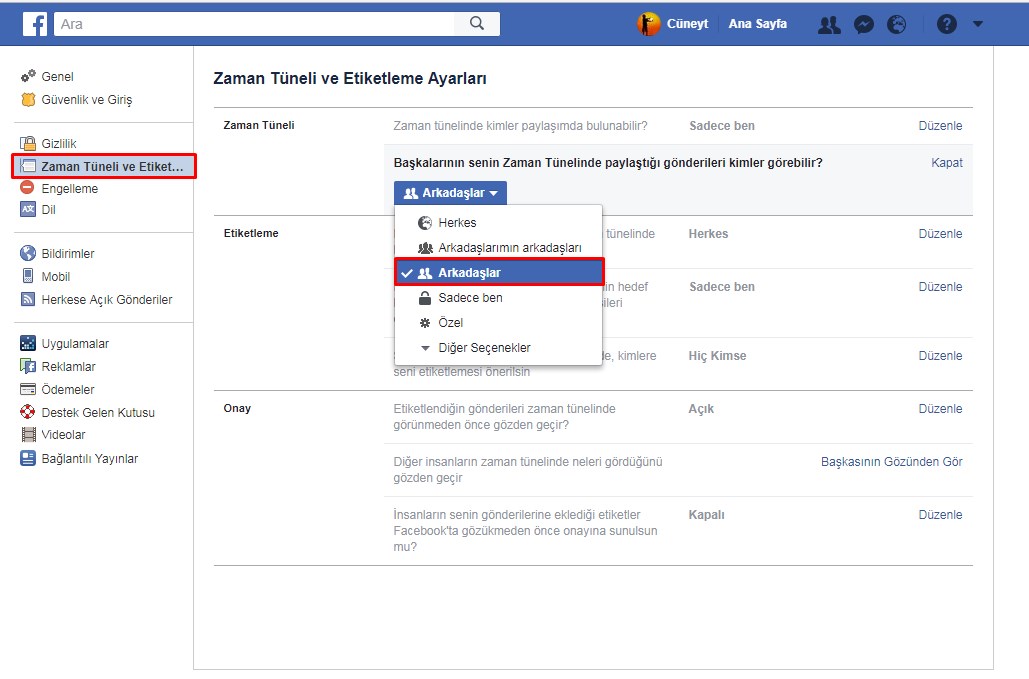The width and height of the screenshot is (1029, 679).
Task: Click the Facebook logo icon
Action: [x=35, y=24]
